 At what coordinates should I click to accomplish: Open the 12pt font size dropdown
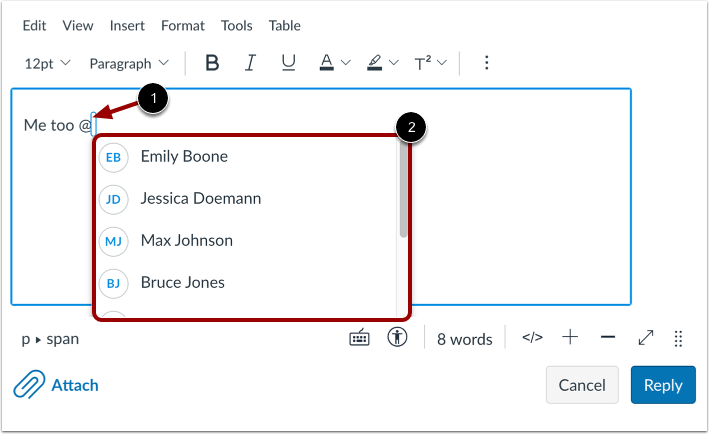[47, 63]
